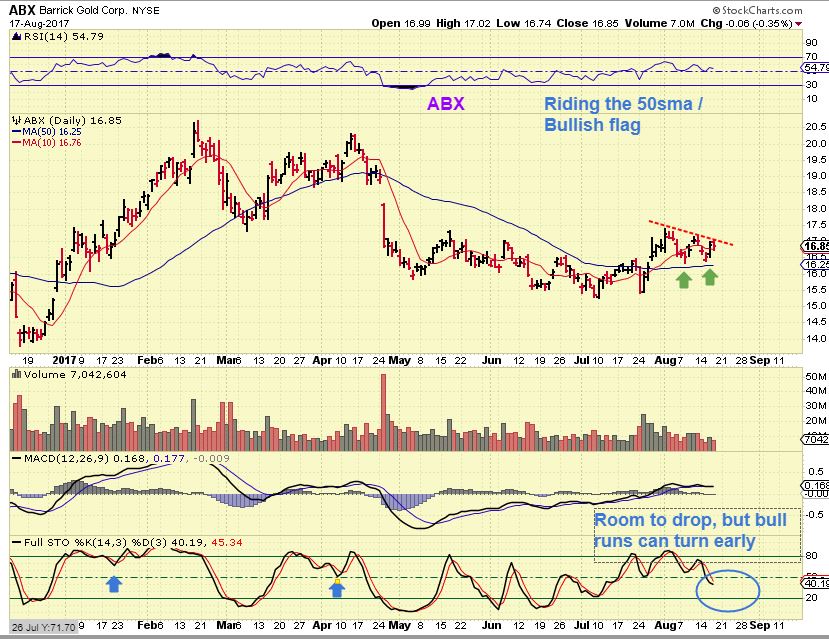Click the 90 level on RSI axis
Viewport: 829px width, 639px height.
[x=811, y=43]
